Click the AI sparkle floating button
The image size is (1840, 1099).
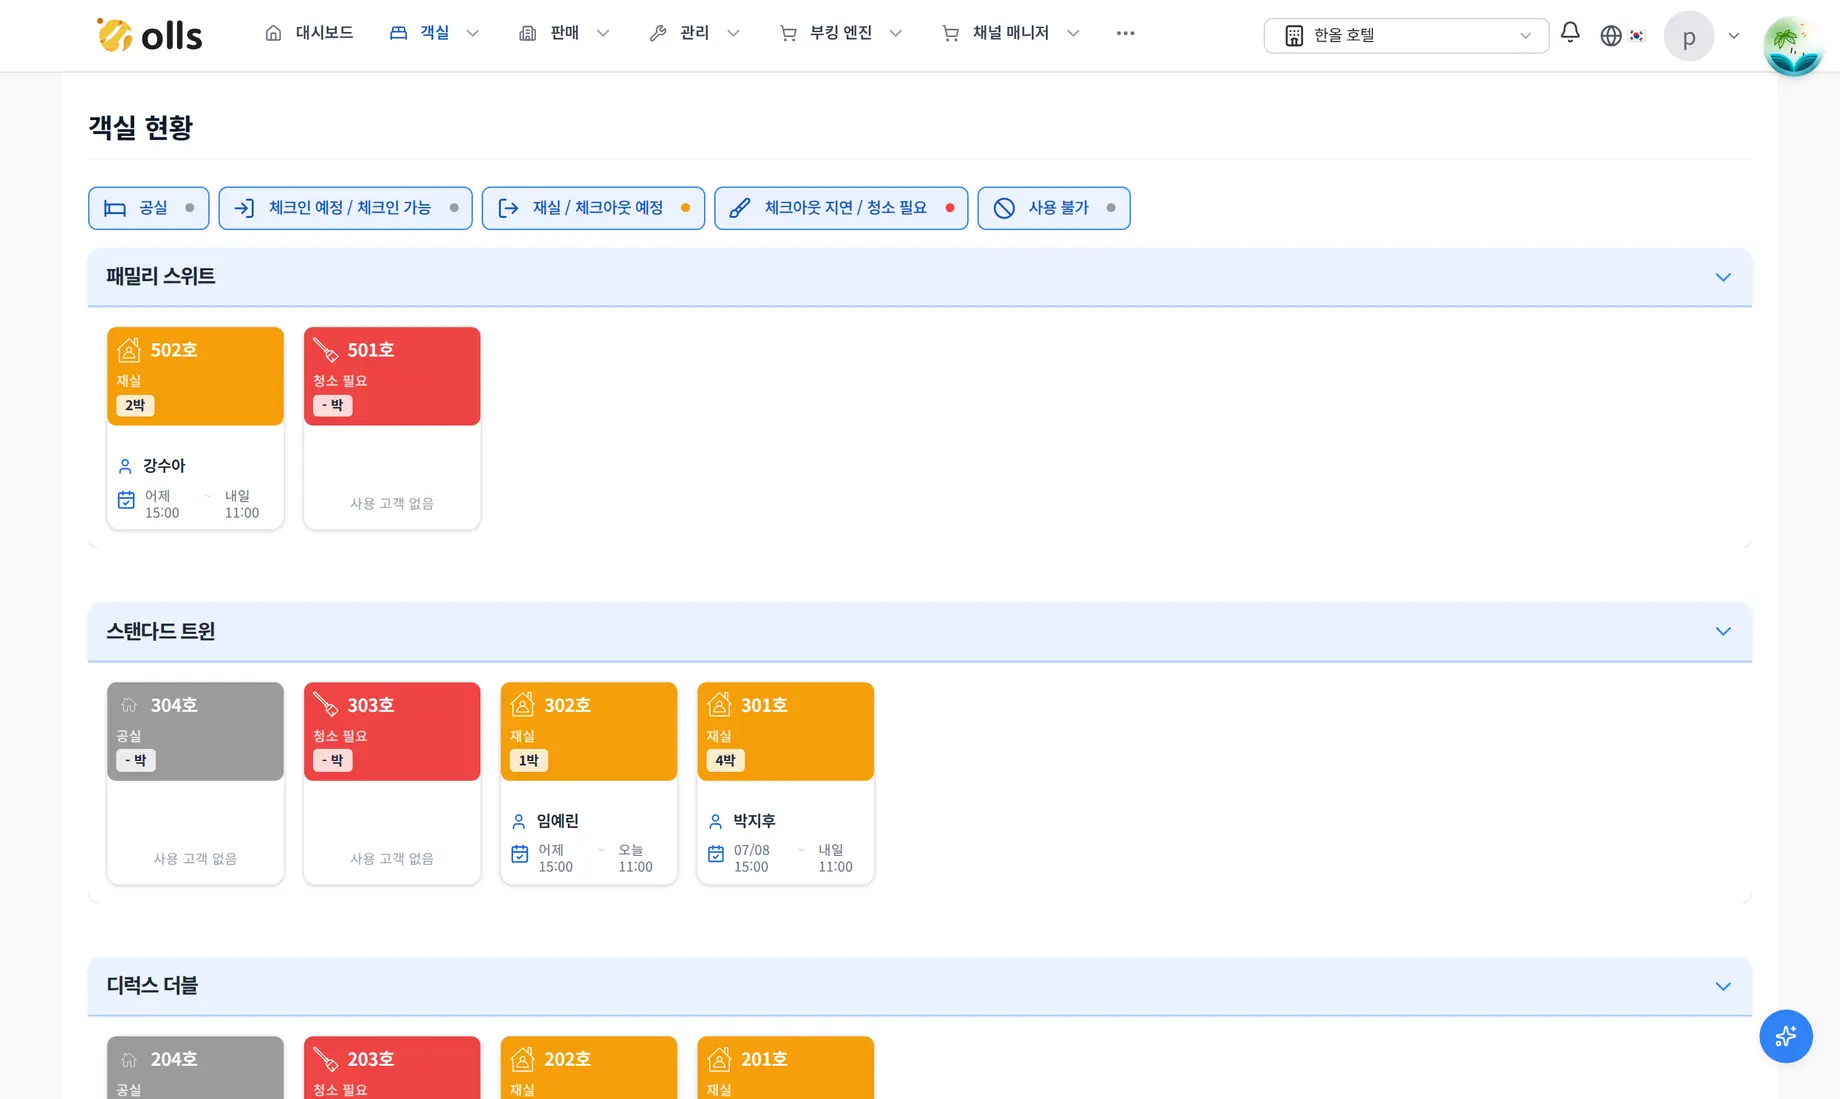click(1785, 1036)
